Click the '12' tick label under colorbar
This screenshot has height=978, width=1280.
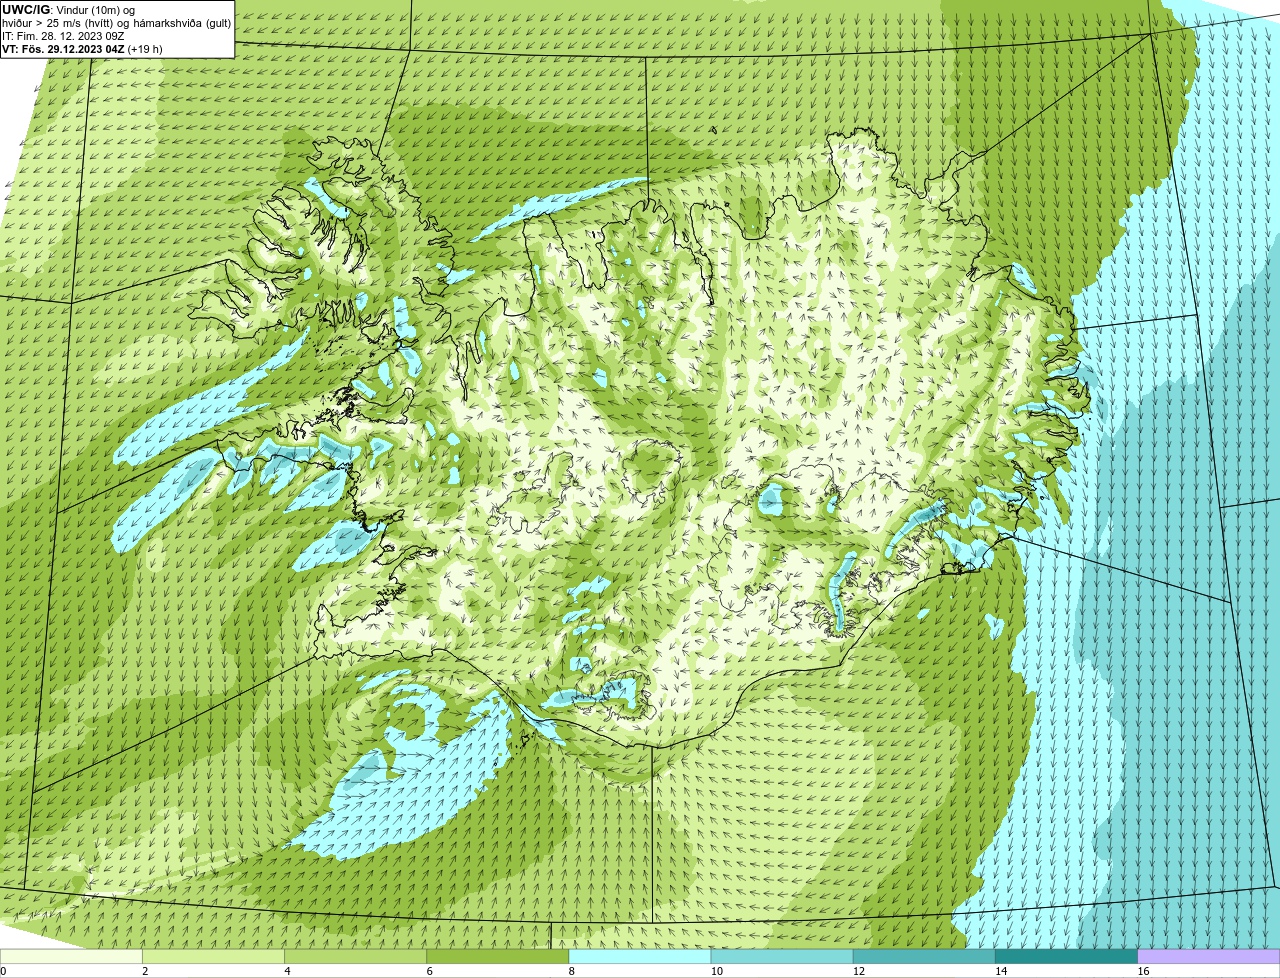pos(858,971)
